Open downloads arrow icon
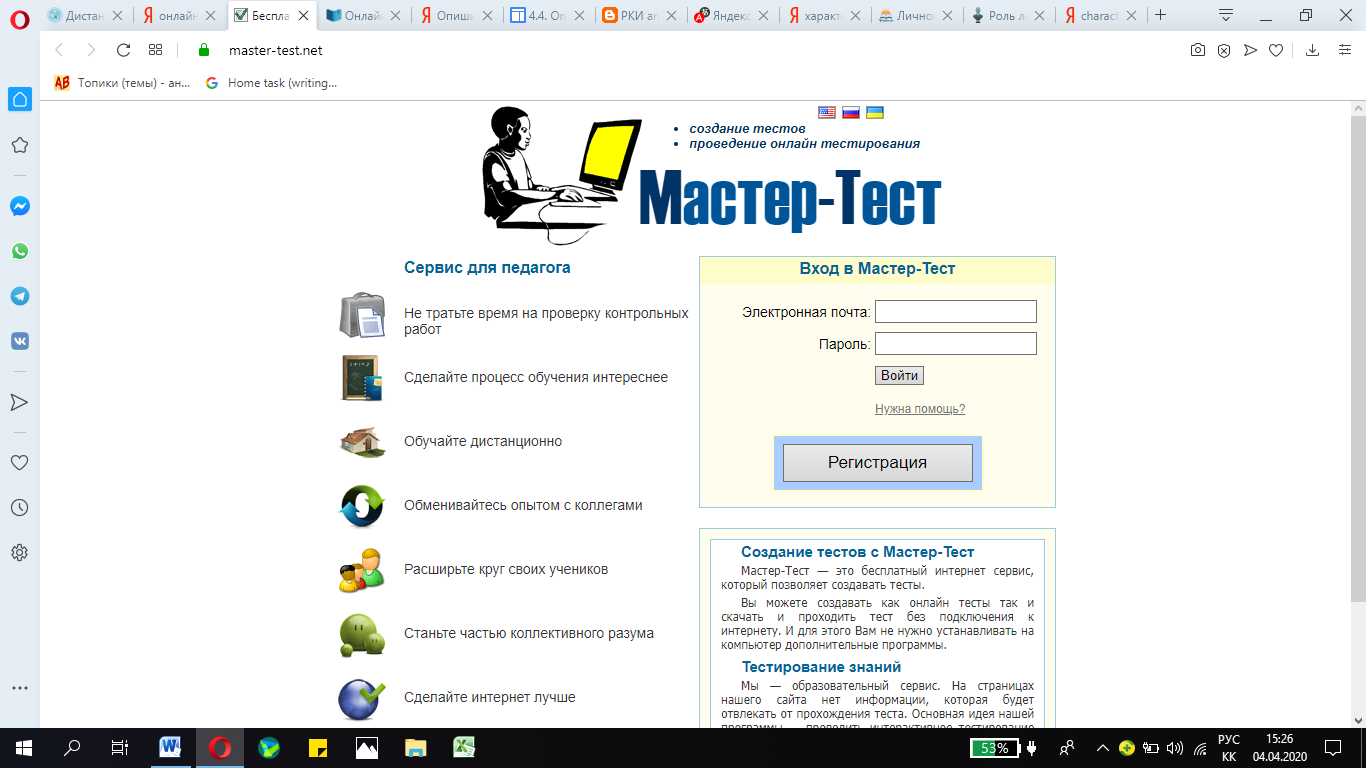1366x768 pixels. tap(1313, 50)
